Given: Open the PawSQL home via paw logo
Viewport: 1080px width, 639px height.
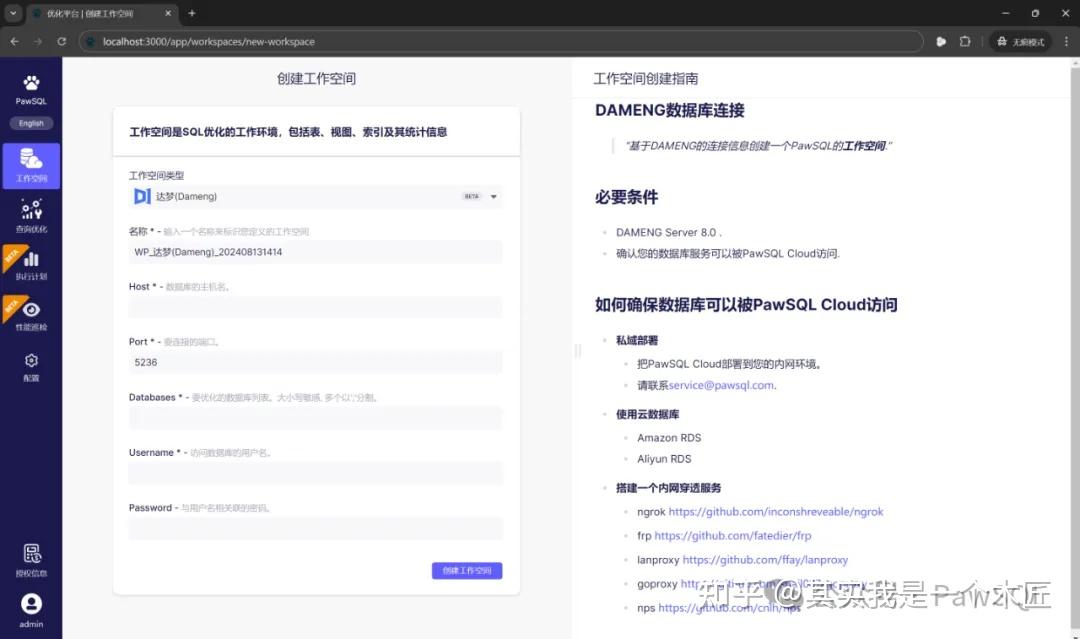Looking at the screenshot, I should click(31, 82).
